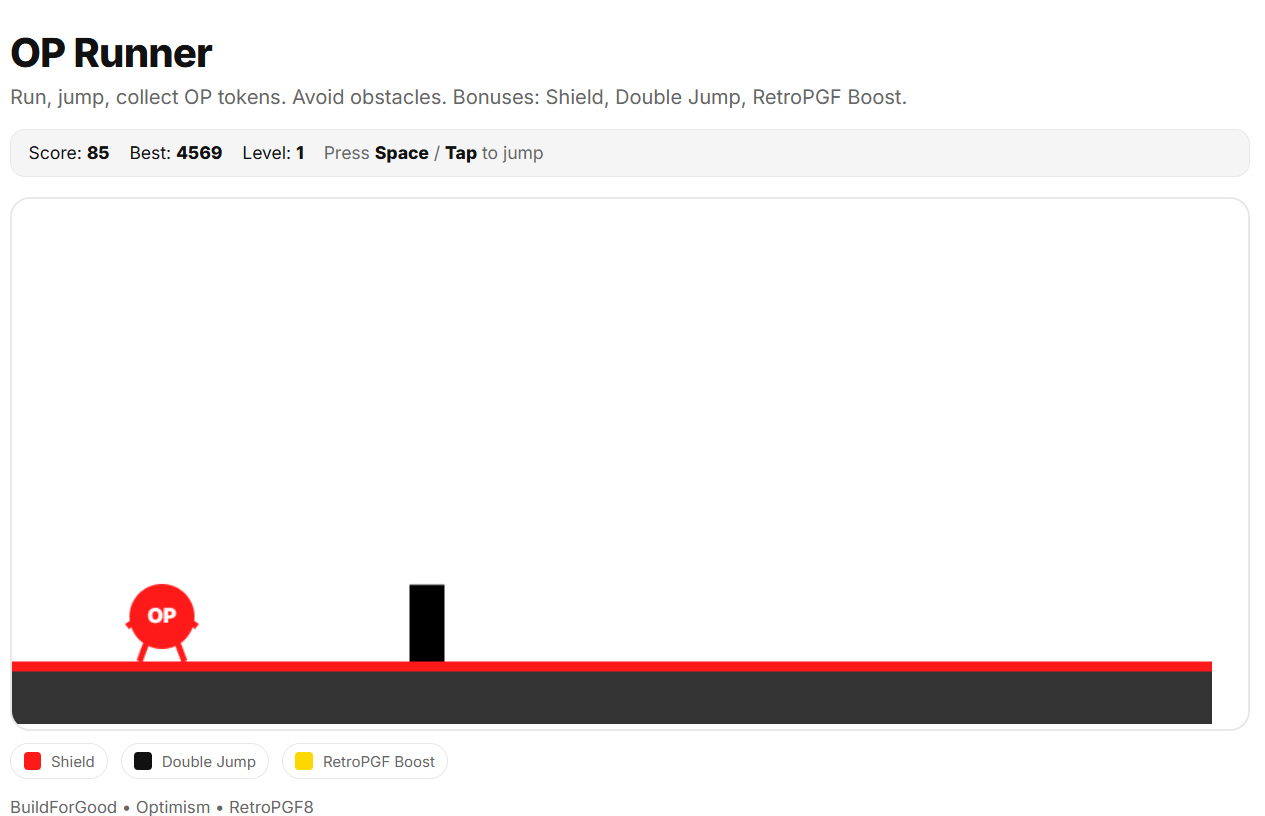Select the RetroPGF Boost bonus pill
This screenshot has height=816, width=1265.
coord(378,762)
